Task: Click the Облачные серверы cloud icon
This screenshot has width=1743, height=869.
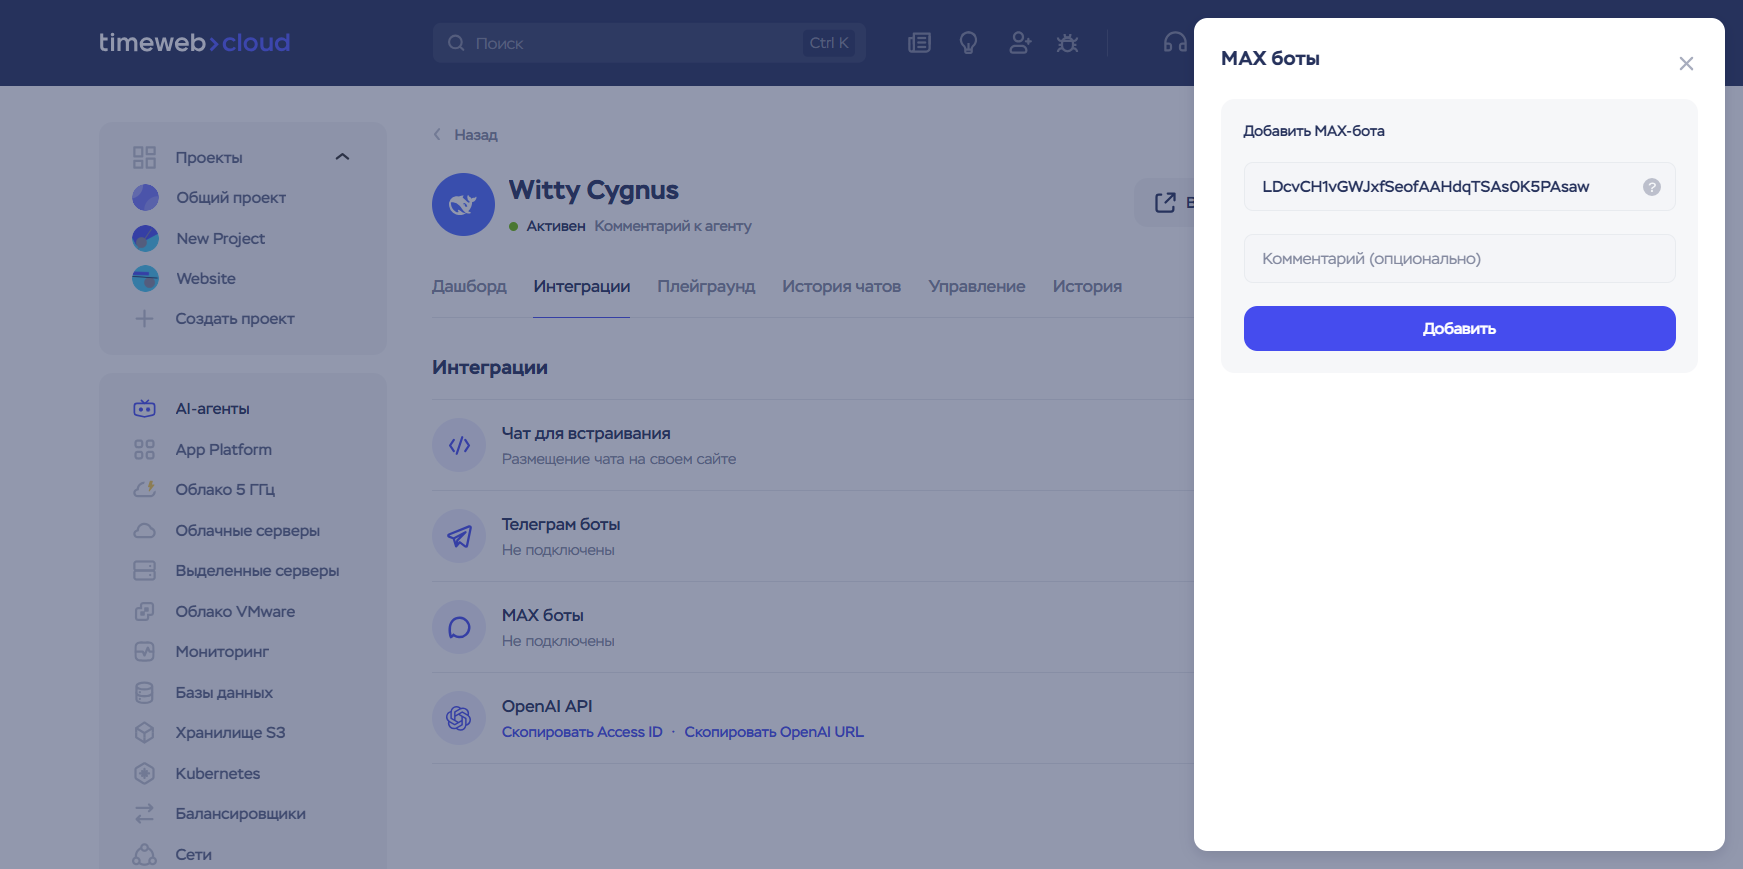Action: 145,531
